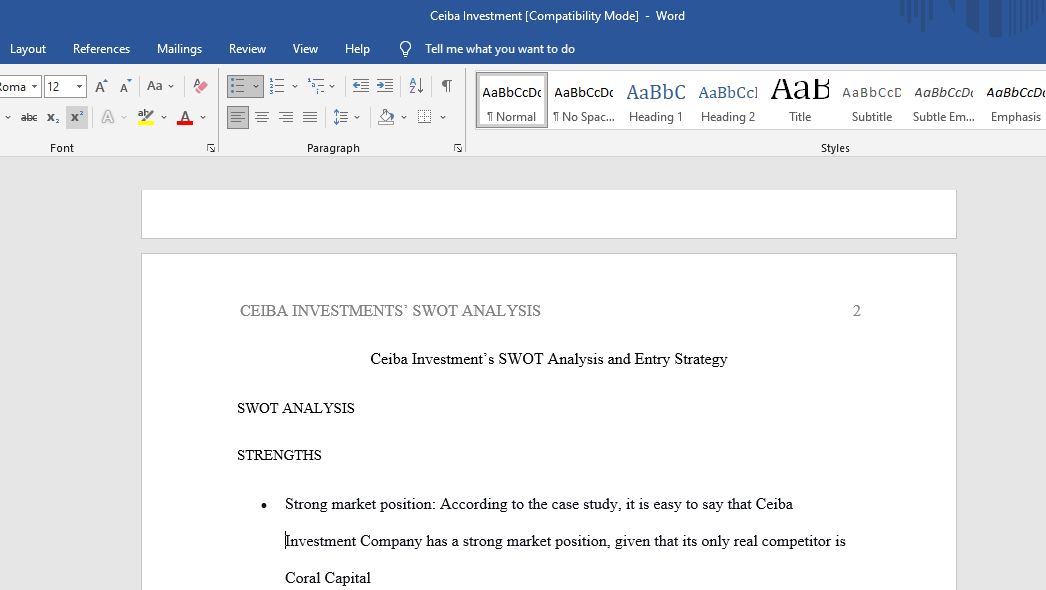Select Center paragraph alignment
This screenshot has height=590, width=1046.
pyautogui.click(x=262, y=117)
